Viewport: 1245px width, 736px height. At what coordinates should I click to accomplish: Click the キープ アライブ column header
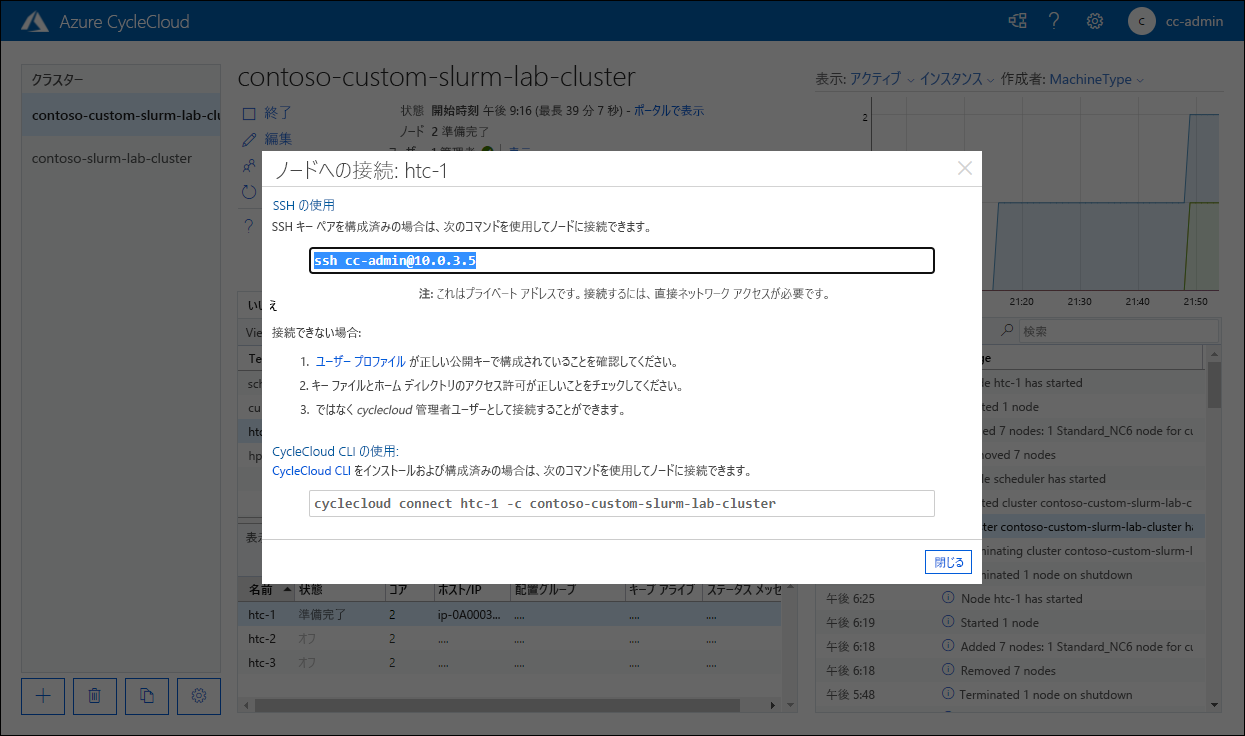coord(664,590)
